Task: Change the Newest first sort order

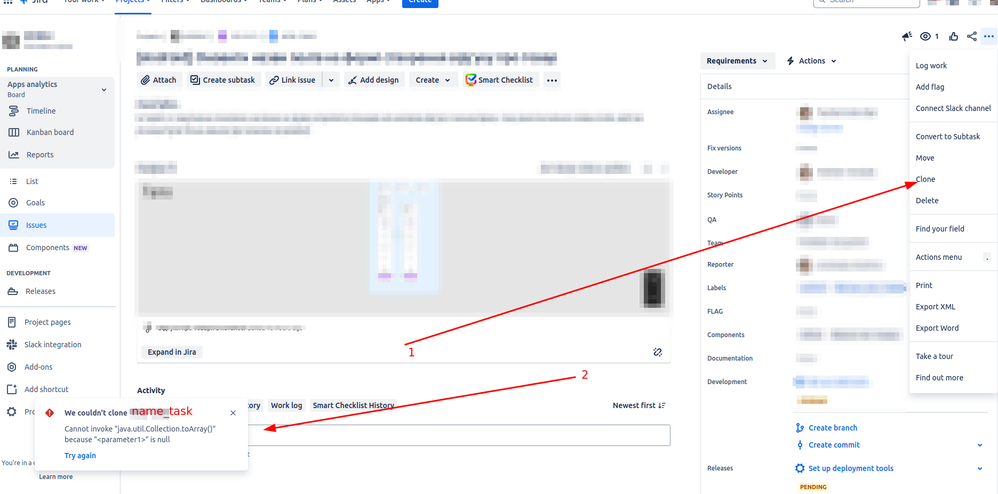Action: (639, 406)
